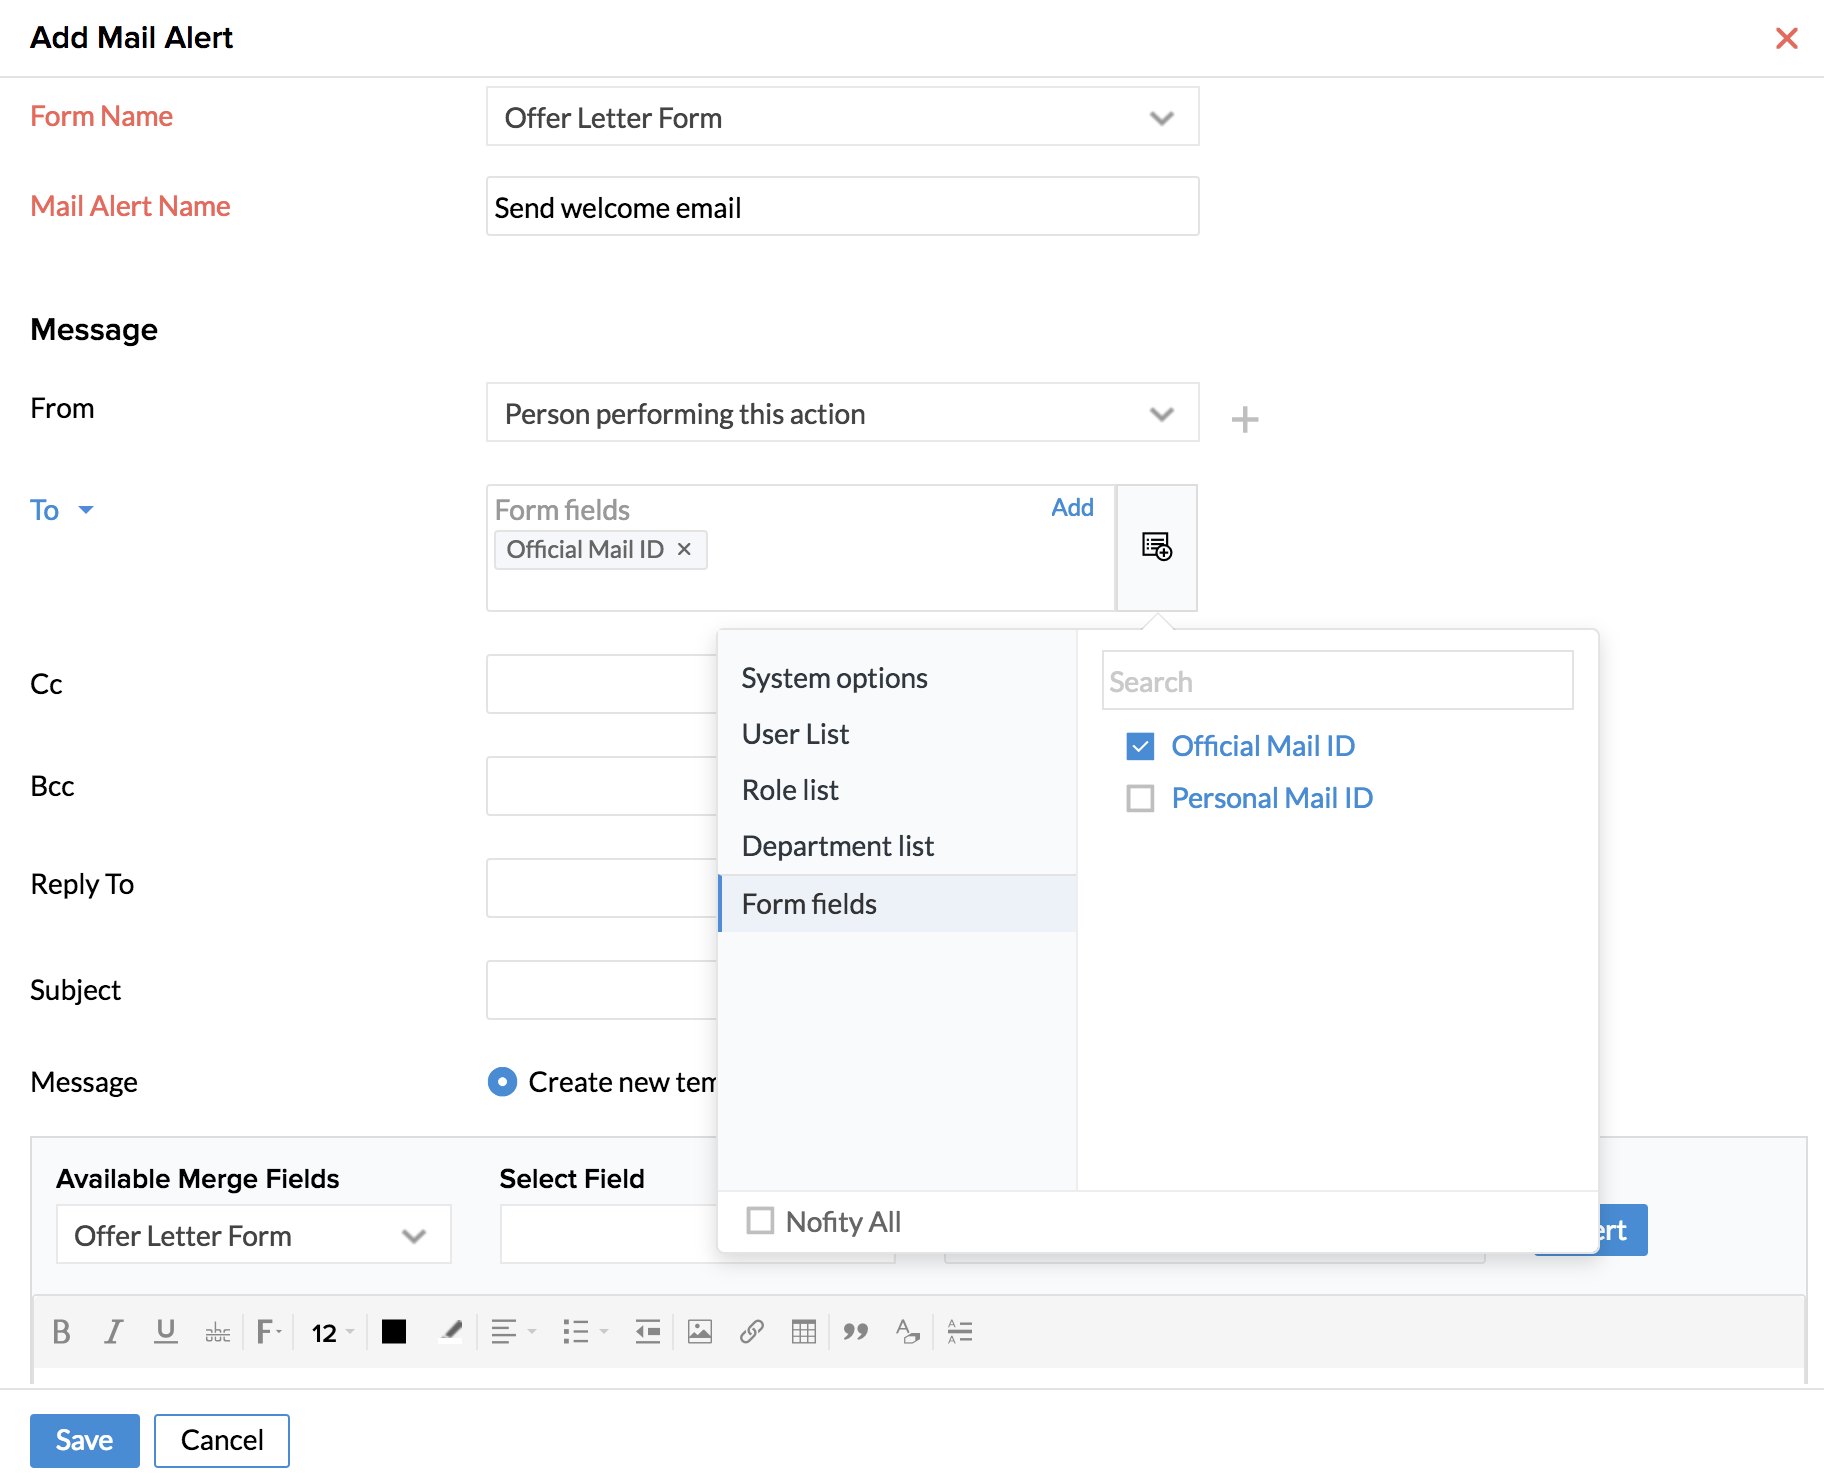Enable the Nofity All checkbox
Screen dimensions: 1824x1480
click(760, 1221)
